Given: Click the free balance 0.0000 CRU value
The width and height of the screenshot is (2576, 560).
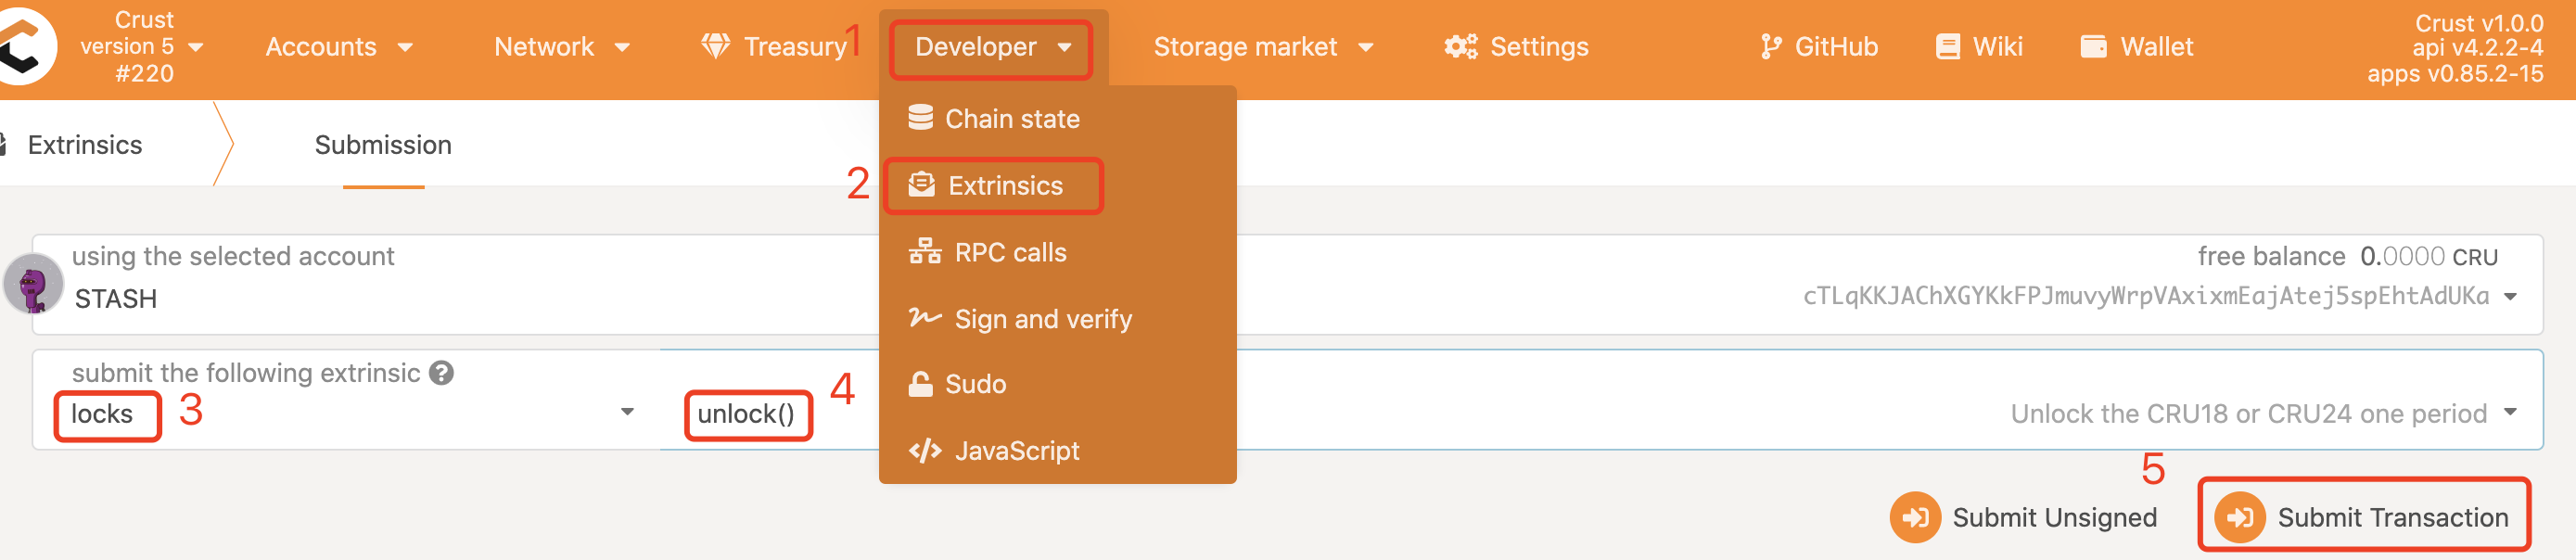Looking at the screenshot, I should tap(2429, 257).
